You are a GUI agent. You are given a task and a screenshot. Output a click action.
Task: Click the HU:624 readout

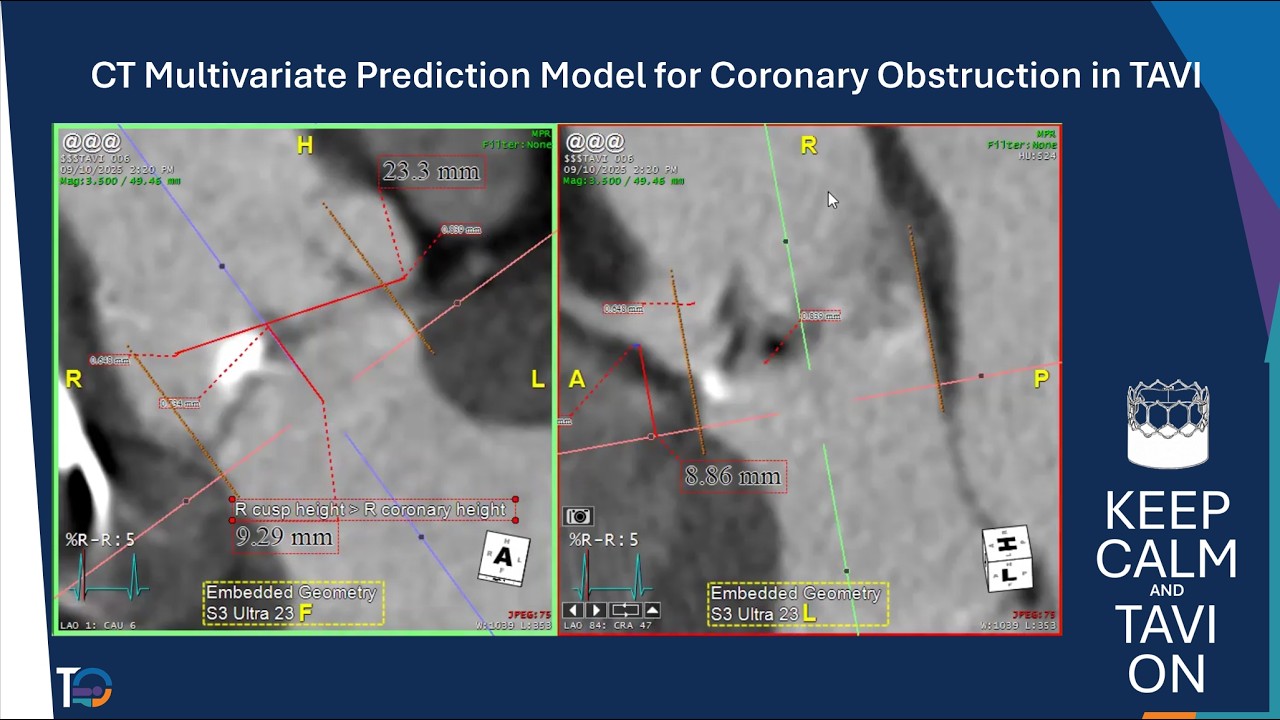[x=1037, y=156]
